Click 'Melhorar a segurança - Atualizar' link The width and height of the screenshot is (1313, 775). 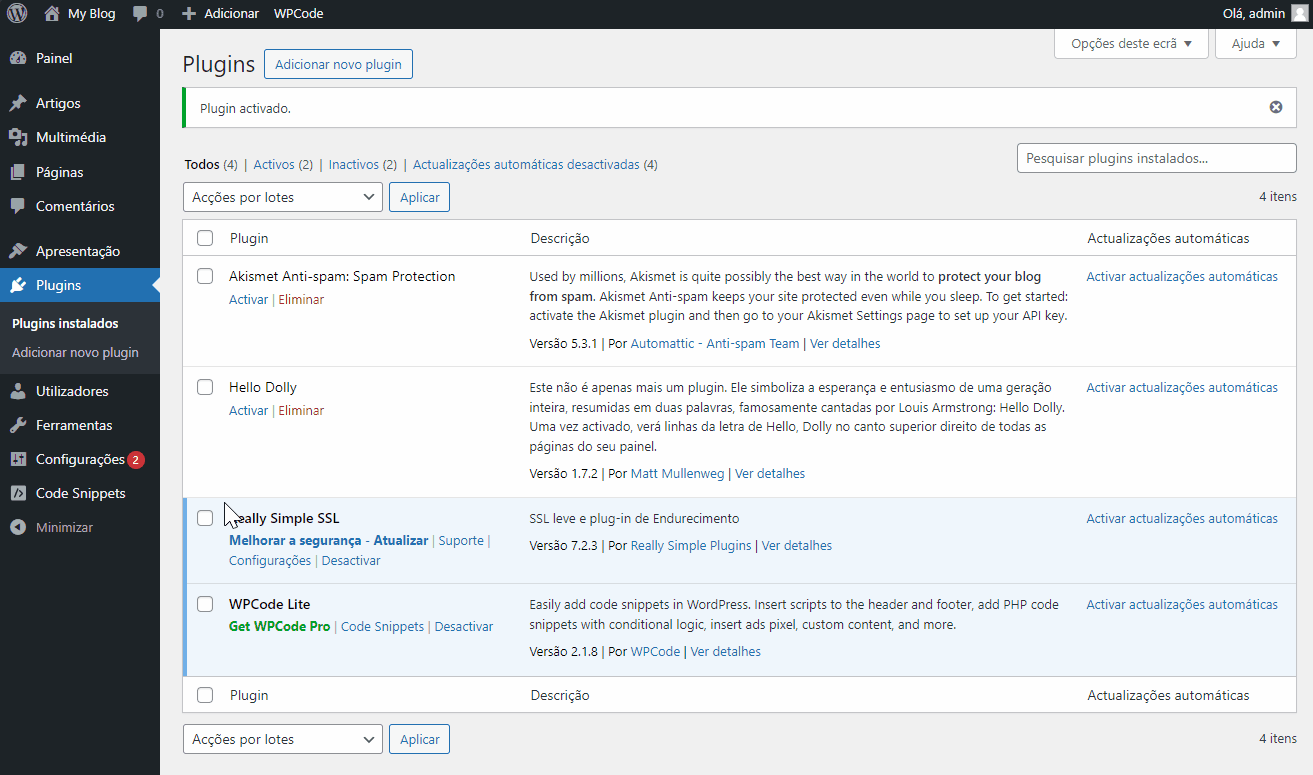tap(328, 541)
